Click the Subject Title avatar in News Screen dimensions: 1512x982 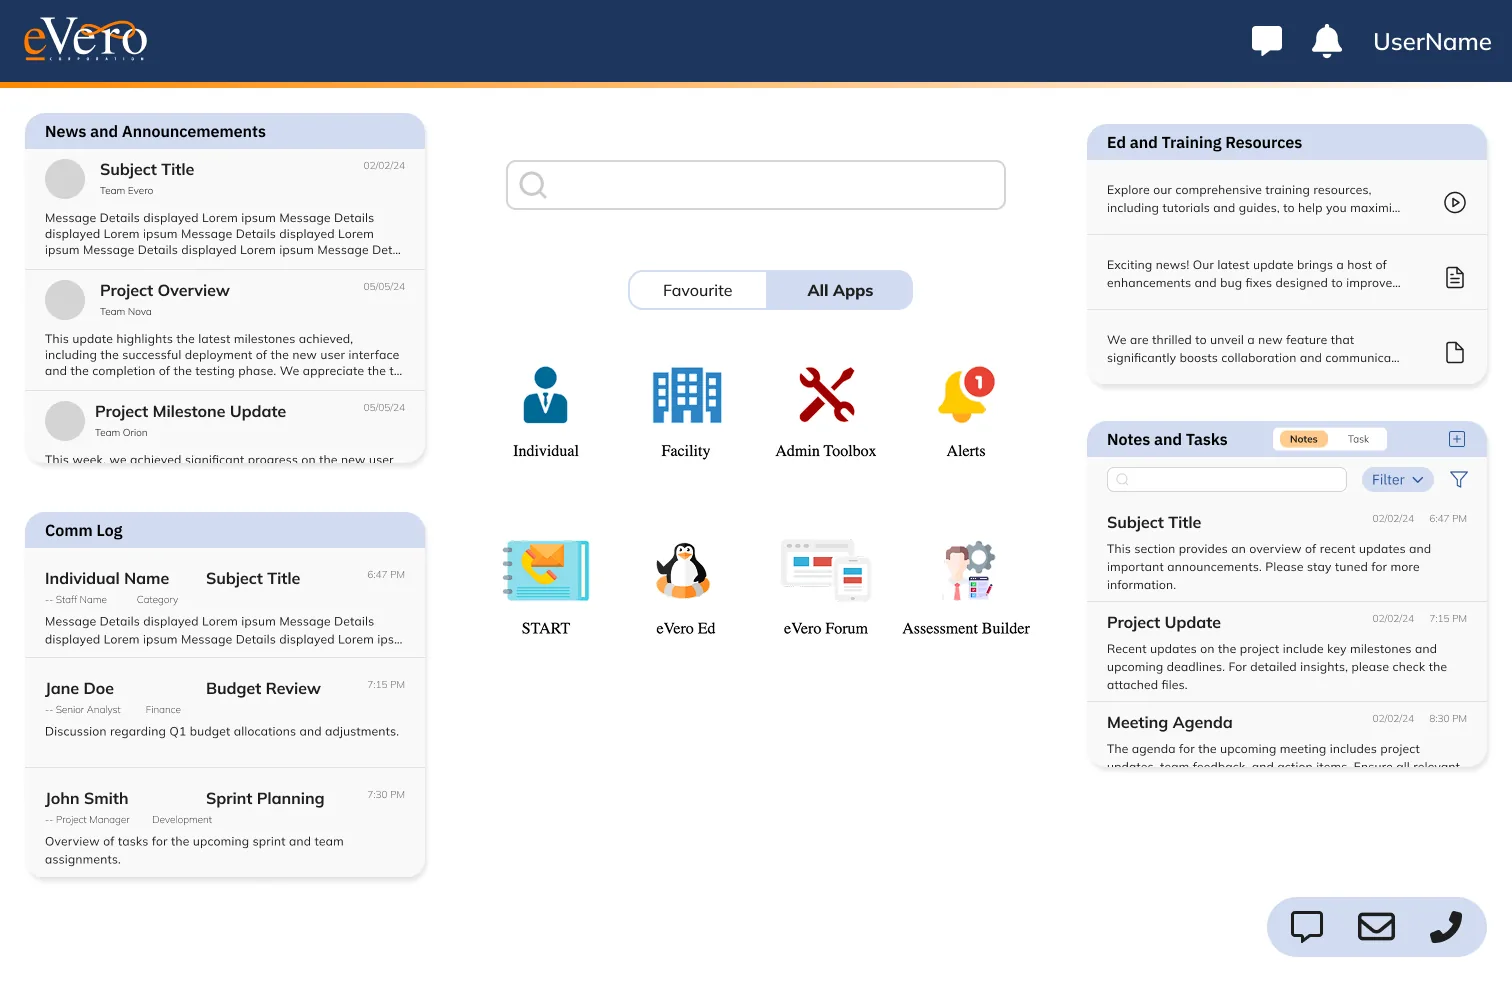(x=65, y=179)
